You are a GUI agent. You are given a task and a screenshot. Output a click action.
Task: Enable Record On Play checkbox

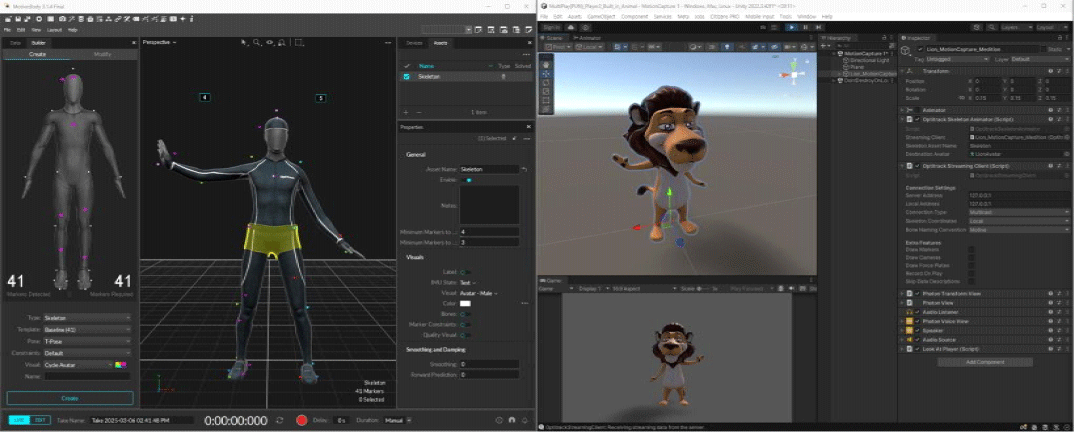click(x=971, y=273)
